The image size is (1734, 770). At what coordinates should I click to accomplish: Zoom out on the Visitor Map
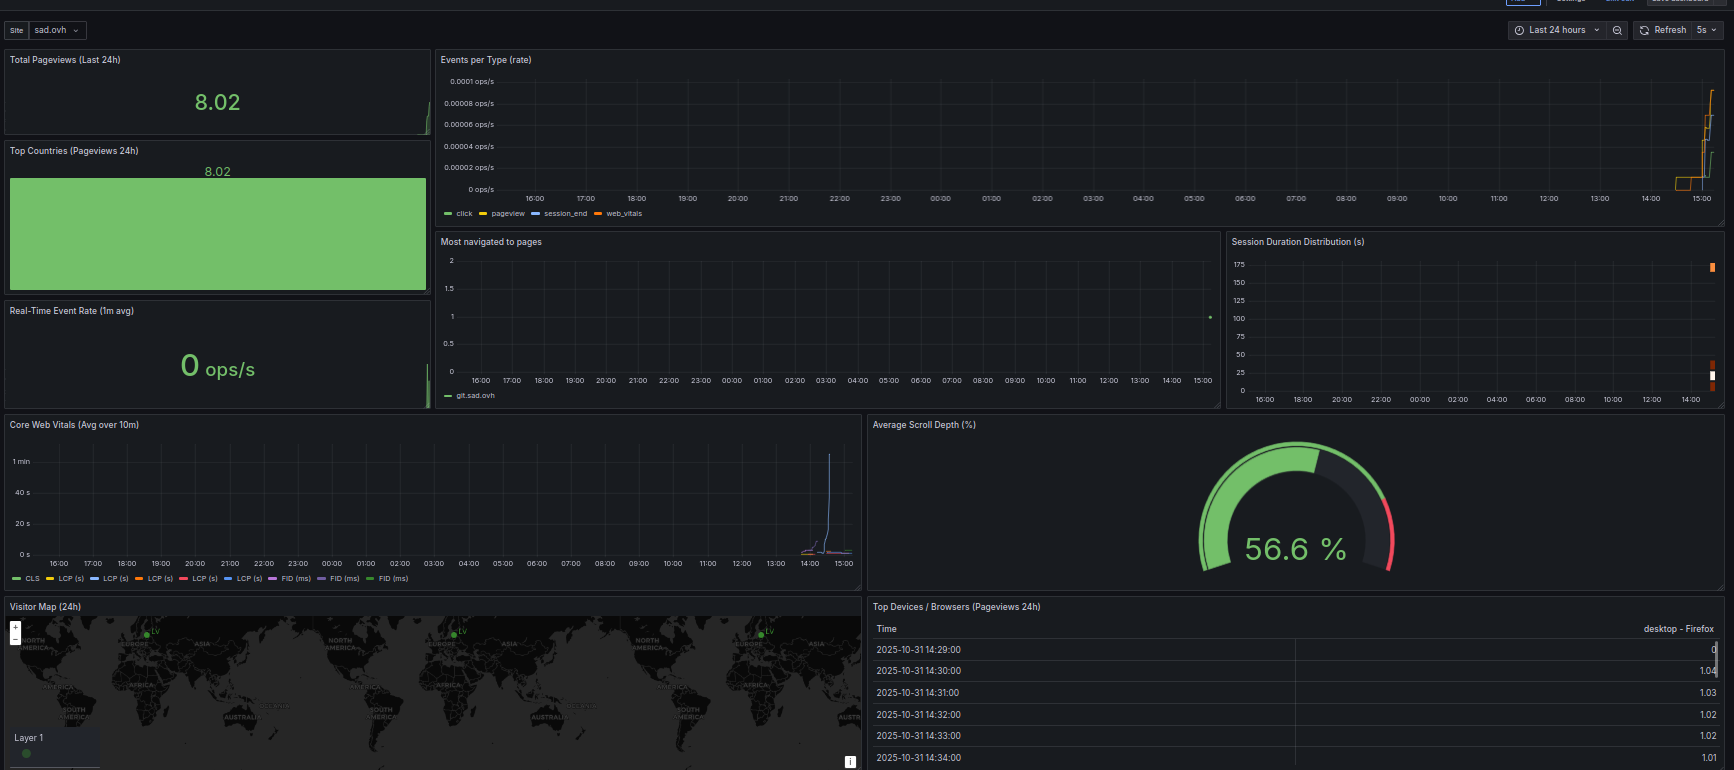point(15,638)
